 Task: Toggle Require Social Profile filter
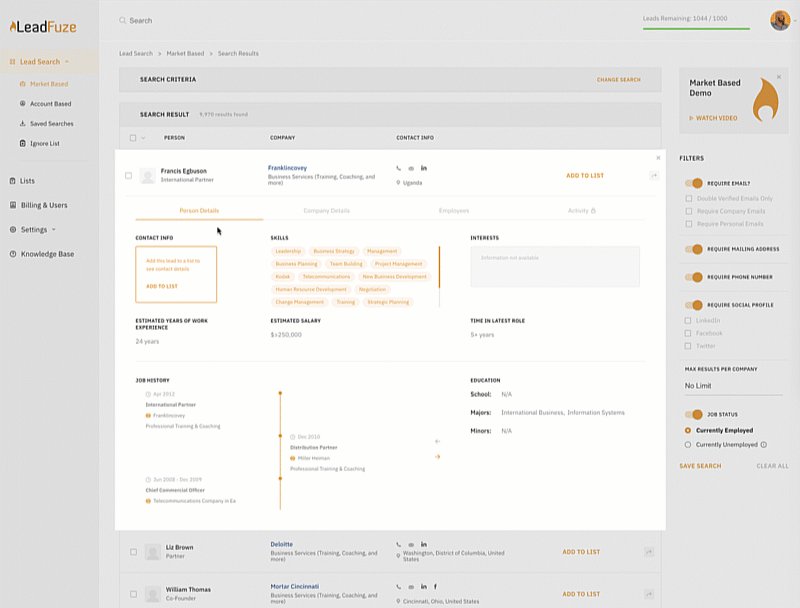coord(694,305)
